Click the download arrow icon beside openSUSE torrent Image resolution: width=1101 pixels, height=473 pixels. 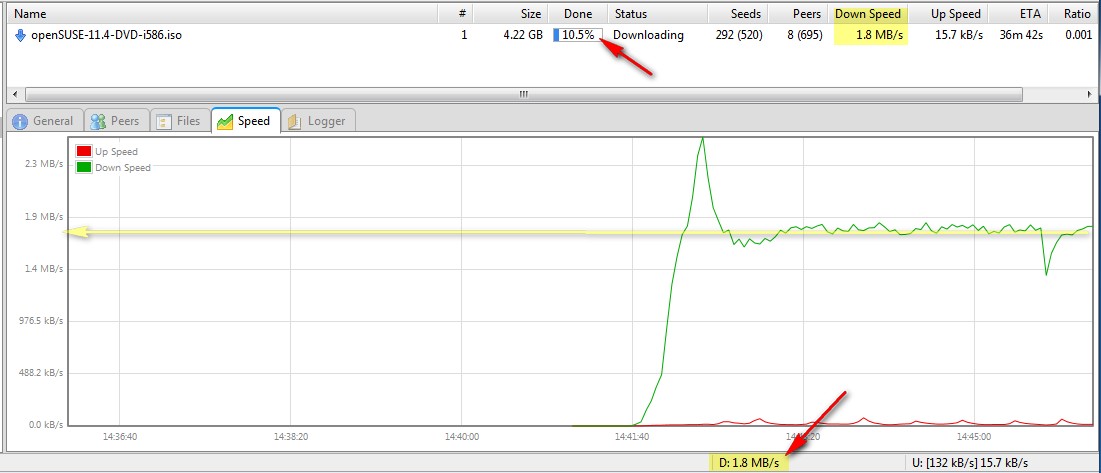coord(20,35)
